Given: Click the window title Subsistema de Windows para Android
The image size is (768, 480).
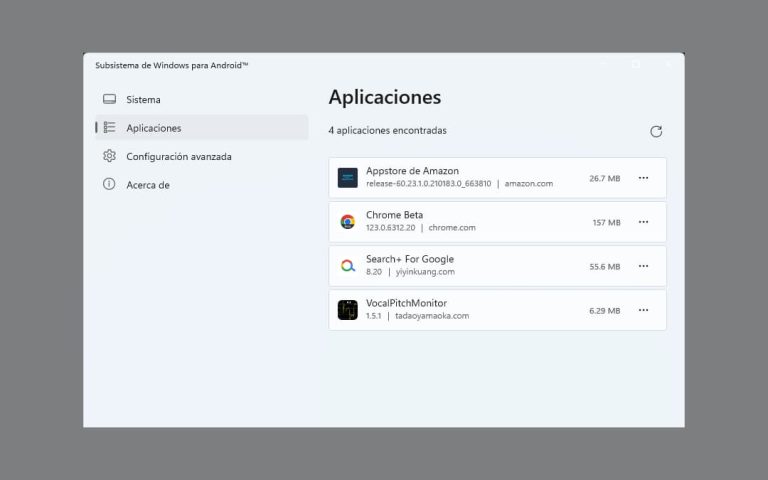Looking at the screenshot, I should tap(171, 65).
